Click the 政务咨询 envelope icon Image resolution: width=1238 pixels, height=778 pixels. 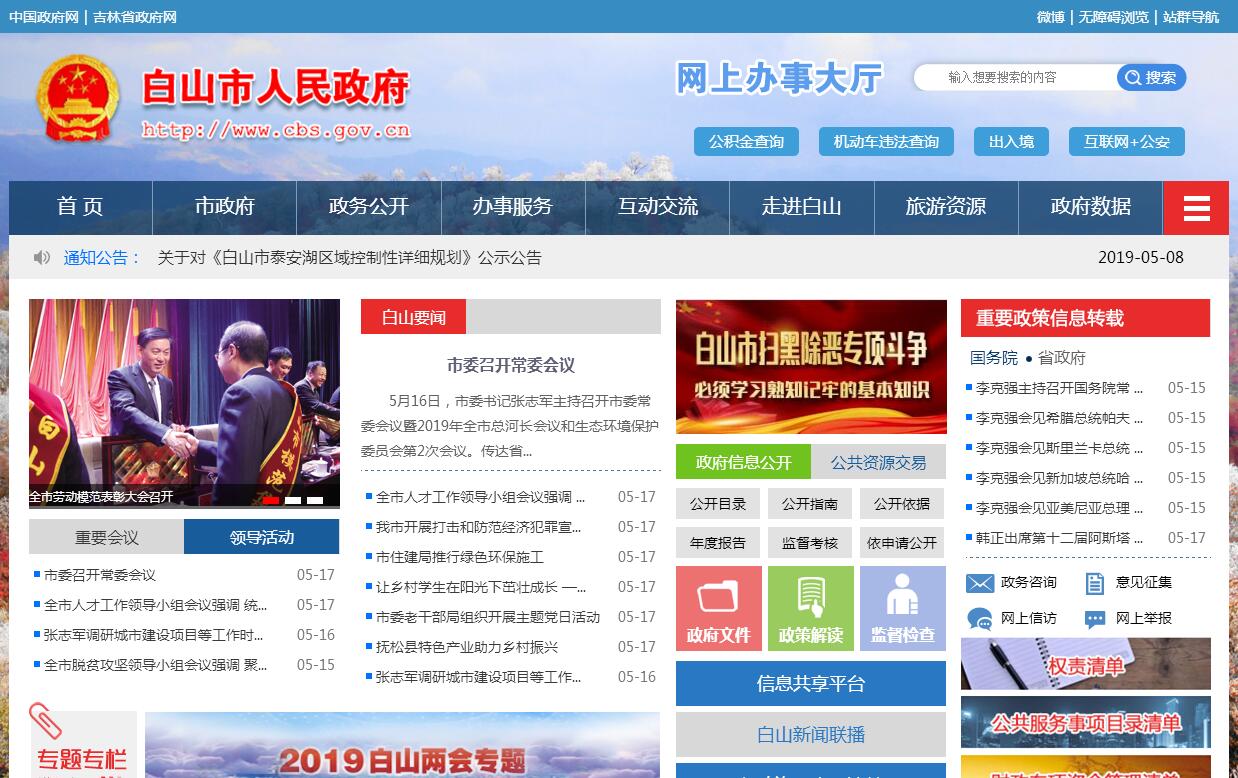point(980,583)
